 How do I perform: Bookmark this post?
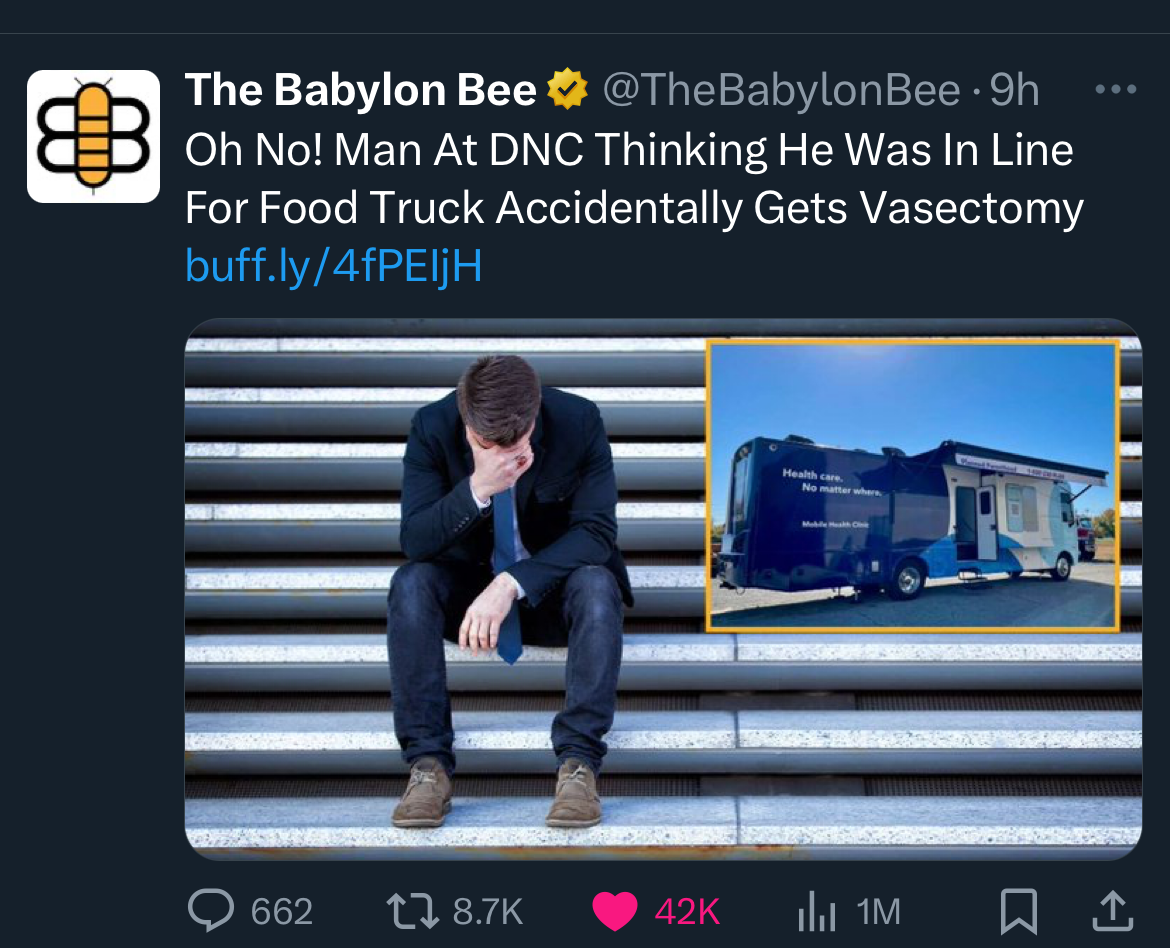tap(1019, 911)
